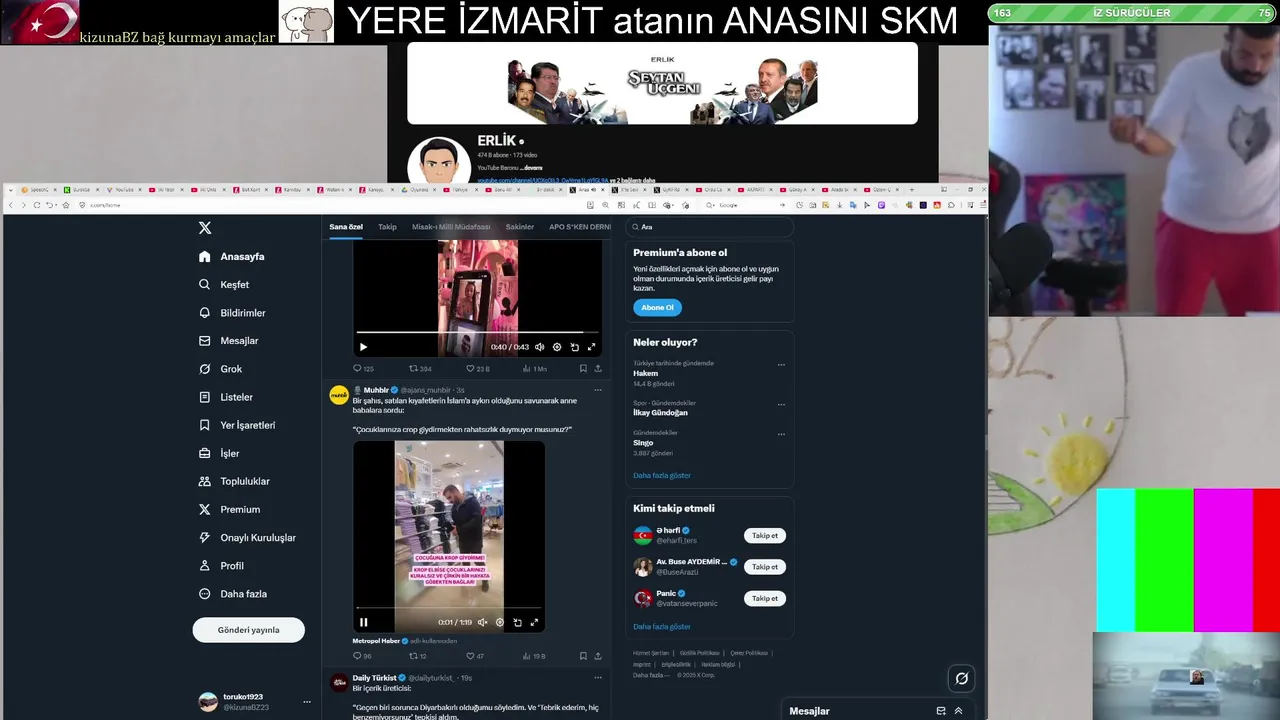The height and width of the screenshot is (720, 1280).
Task: Mute the 0:43 video
Action: pos(539,347)
